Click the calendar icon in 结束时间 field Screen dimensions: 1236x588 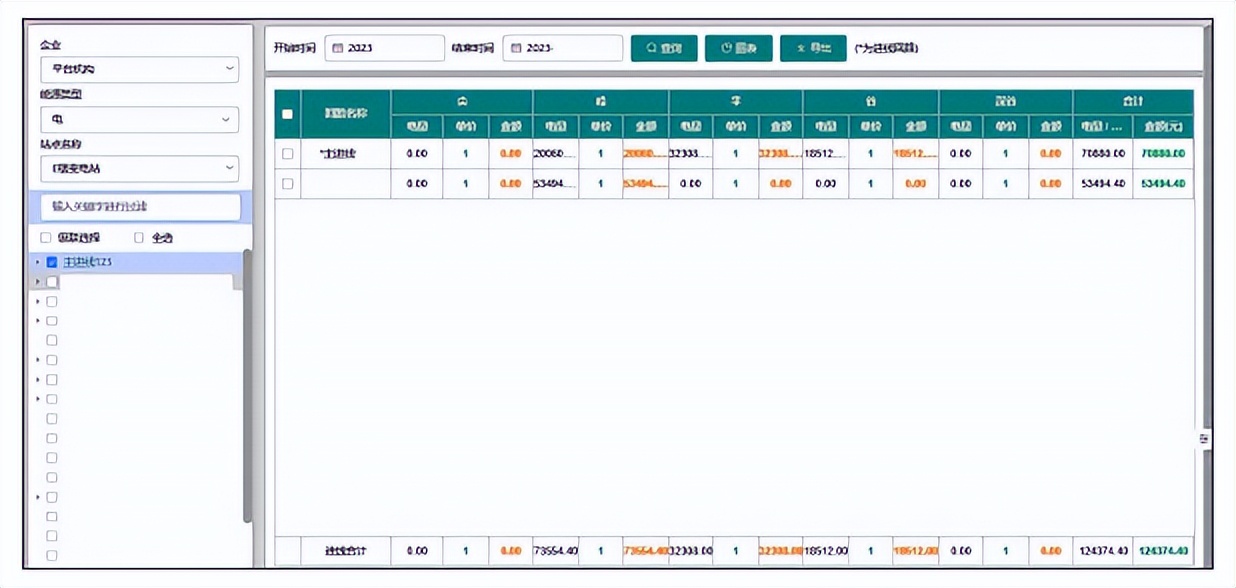pos(515,48)
